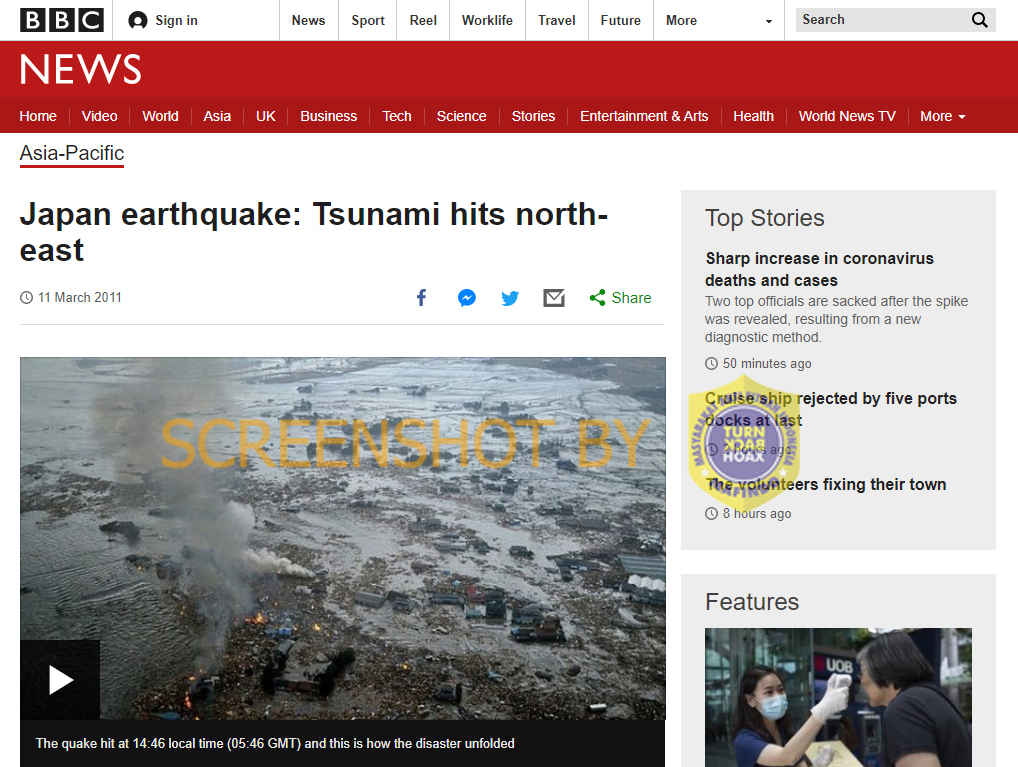
Task: Share article on Facebook
Action: 421,297
